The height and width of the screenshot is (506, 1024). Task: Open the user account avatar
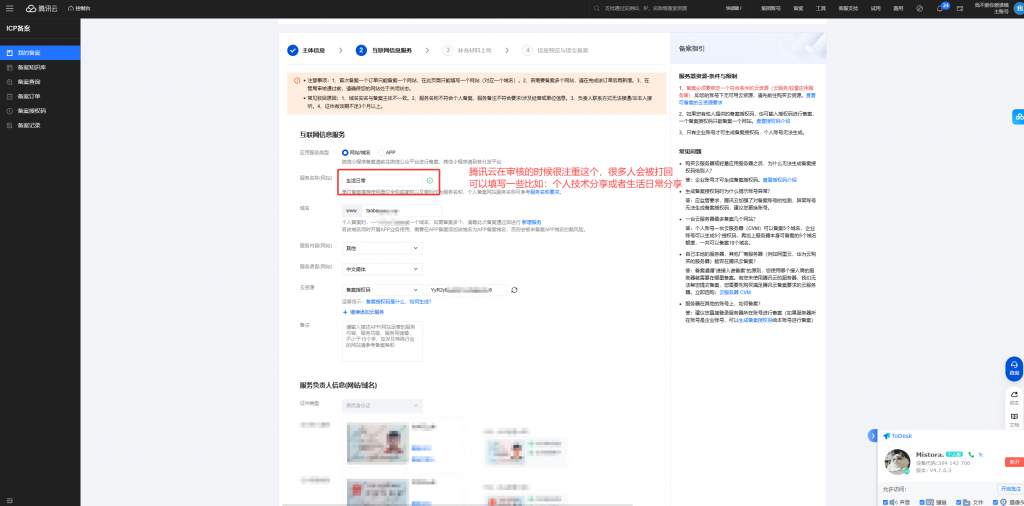1019,7
